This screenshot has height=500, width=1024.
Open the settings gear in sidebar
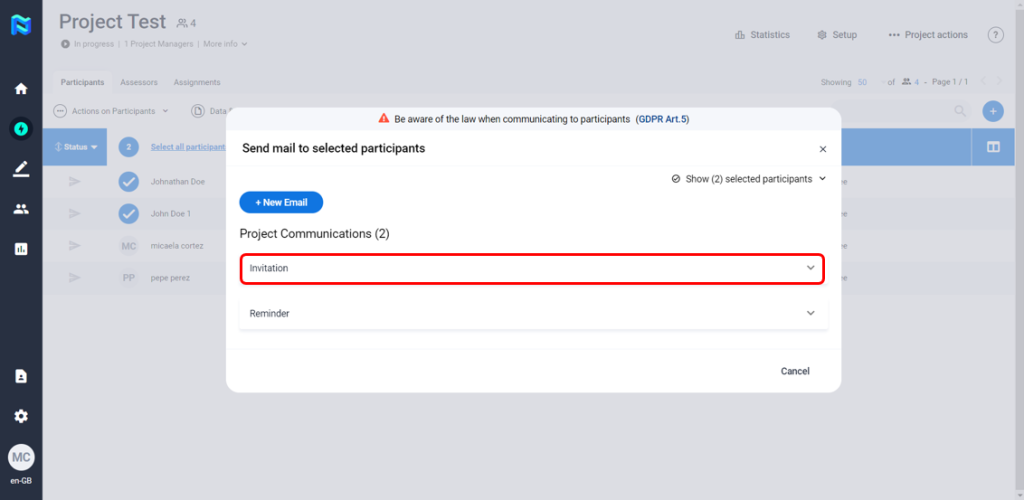[21, 416]
